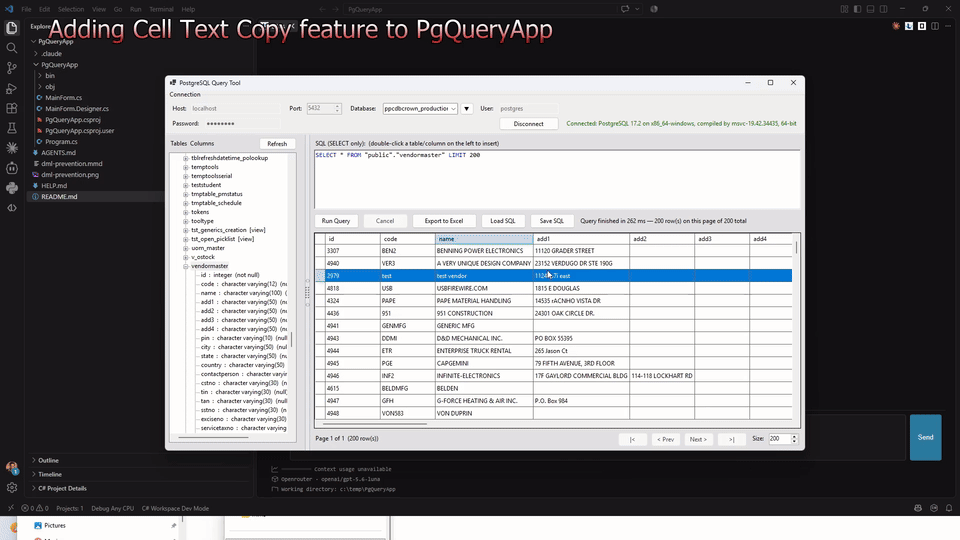Click the Load SQL button

coord(503,221)
